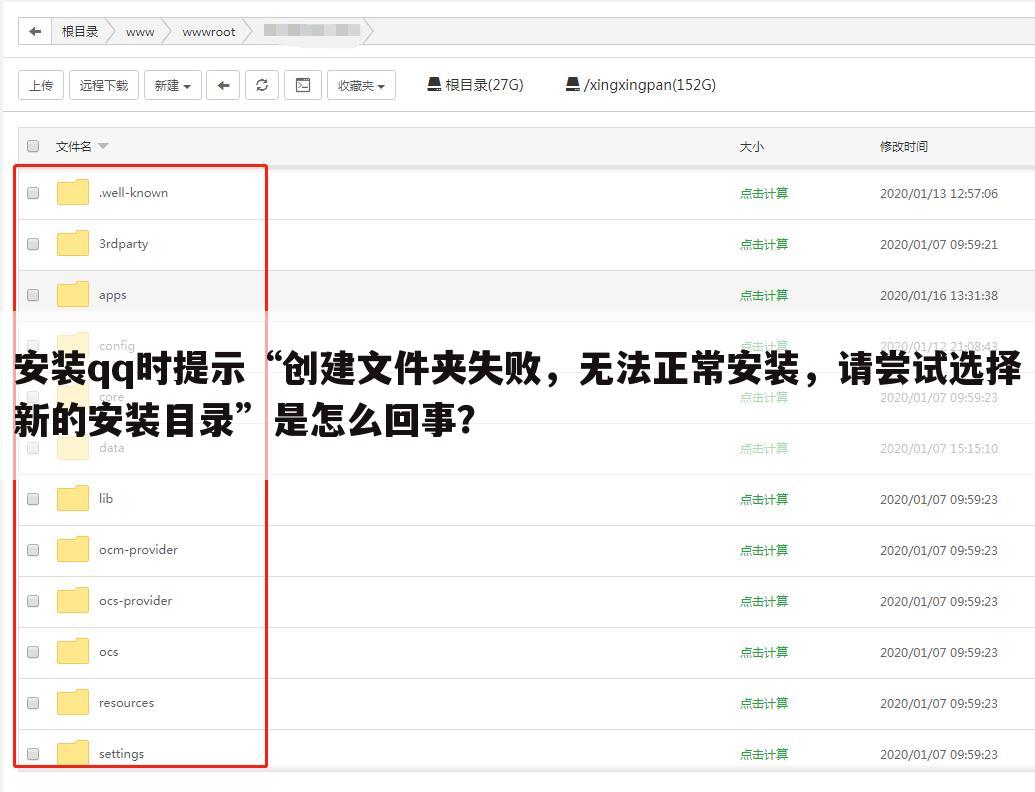1035x792 pixels.
Task: Click the folder icon of the ocs row
Action: point(73,651)
